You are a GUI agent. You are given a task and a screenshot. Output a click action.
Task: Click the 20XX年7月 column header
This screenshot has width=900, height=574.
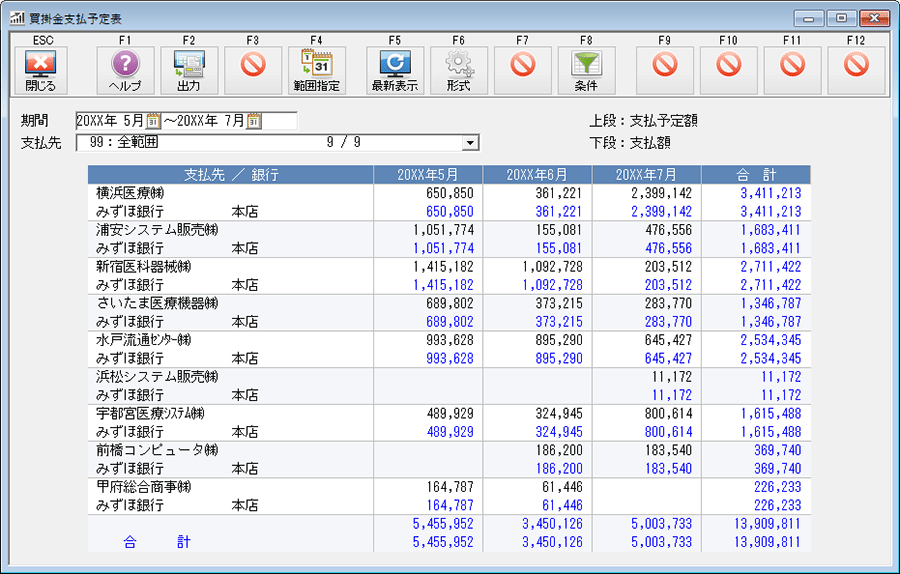point(646,174)
